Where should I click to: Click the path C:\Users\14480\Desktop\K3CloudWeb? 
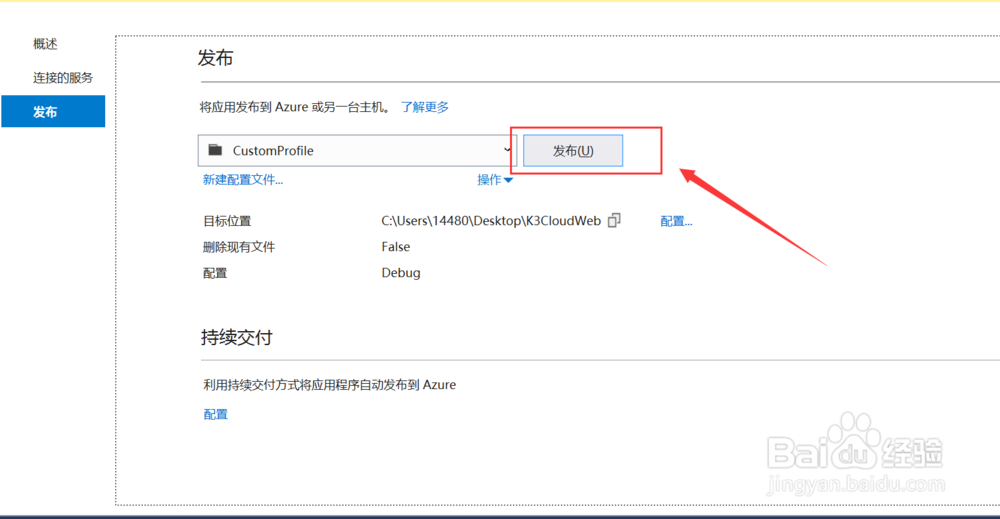491,221
